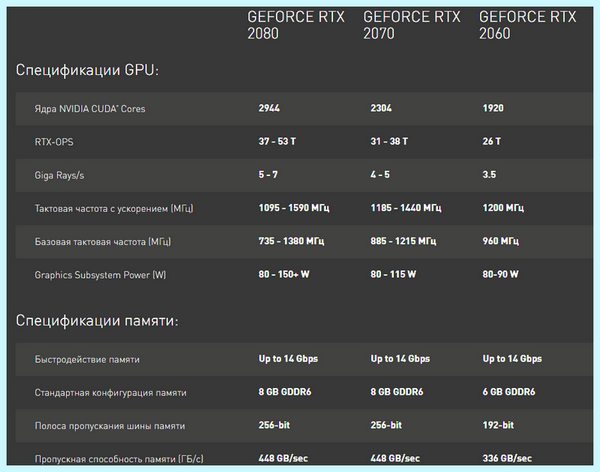The width and height of the screenshot is (600, 472).
Task: Click the 336 GB/sec value
Action: click(x=507, y=459)
